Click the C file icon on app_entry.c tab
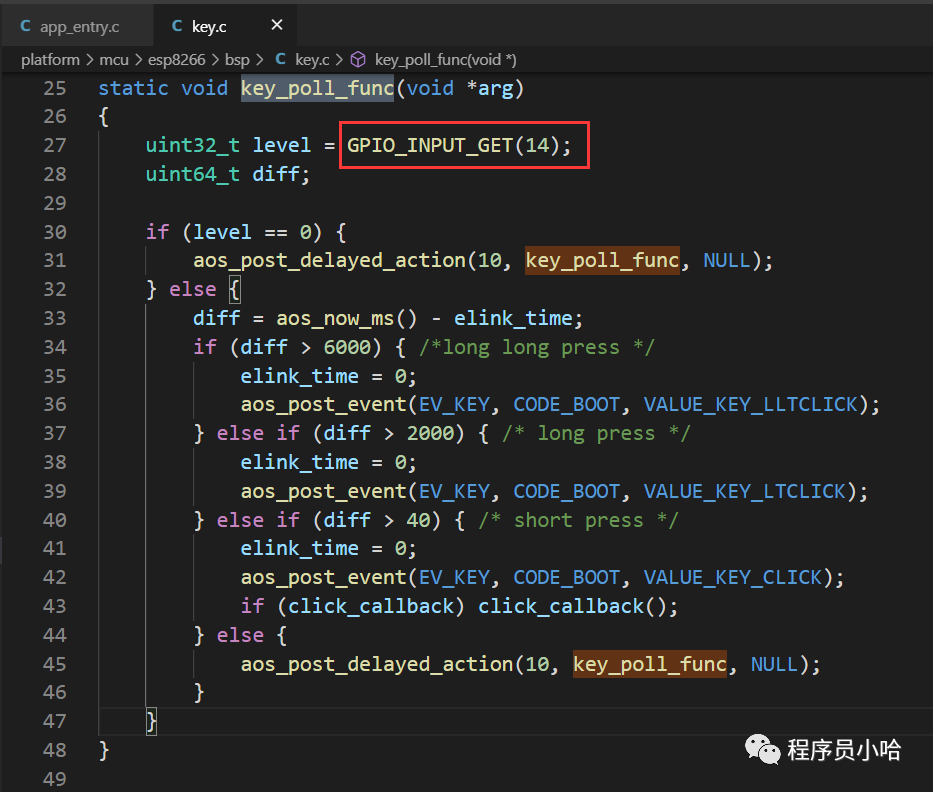The width and height of the screenshot is (933, 792). click(x=26, y=26)
